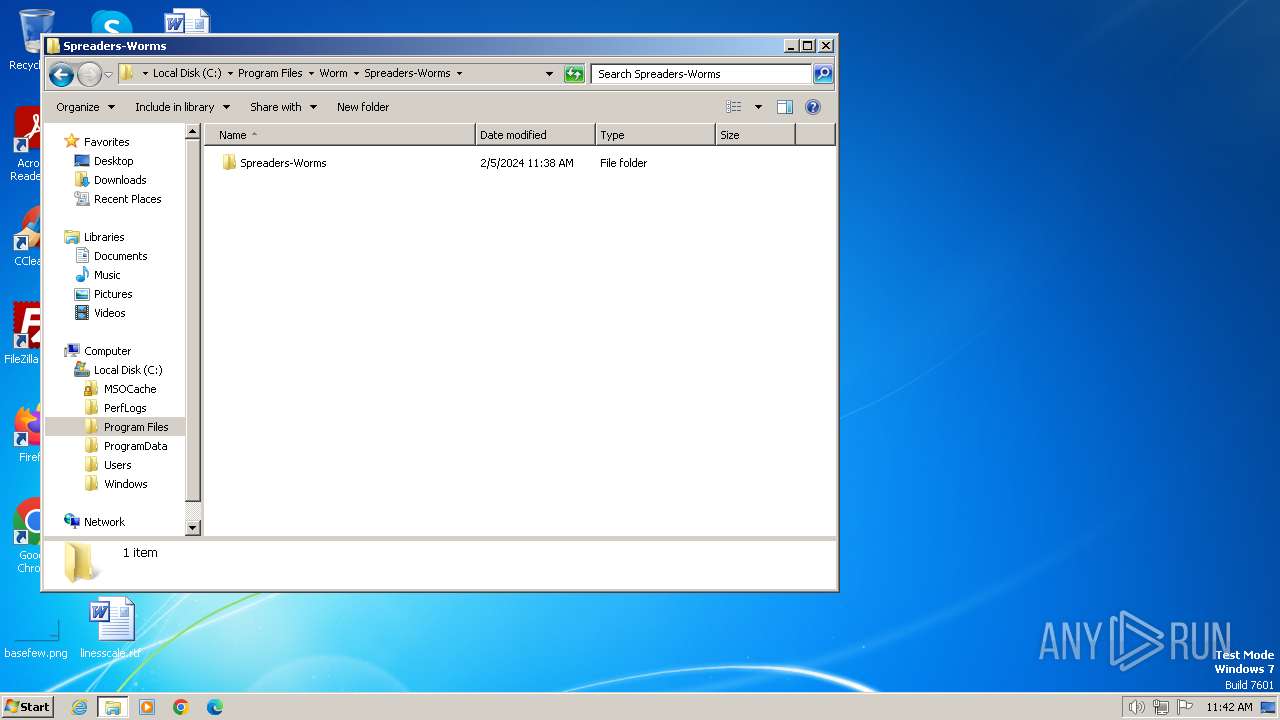Focus the Search Spreaders-Worms field
Screen dimensions: 1280x720
[x=701, y=74]
